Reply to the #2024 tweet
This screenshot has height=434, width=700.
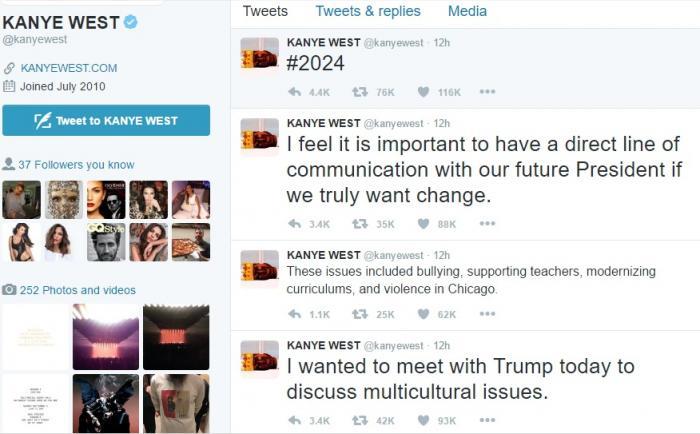pos(295,92)
